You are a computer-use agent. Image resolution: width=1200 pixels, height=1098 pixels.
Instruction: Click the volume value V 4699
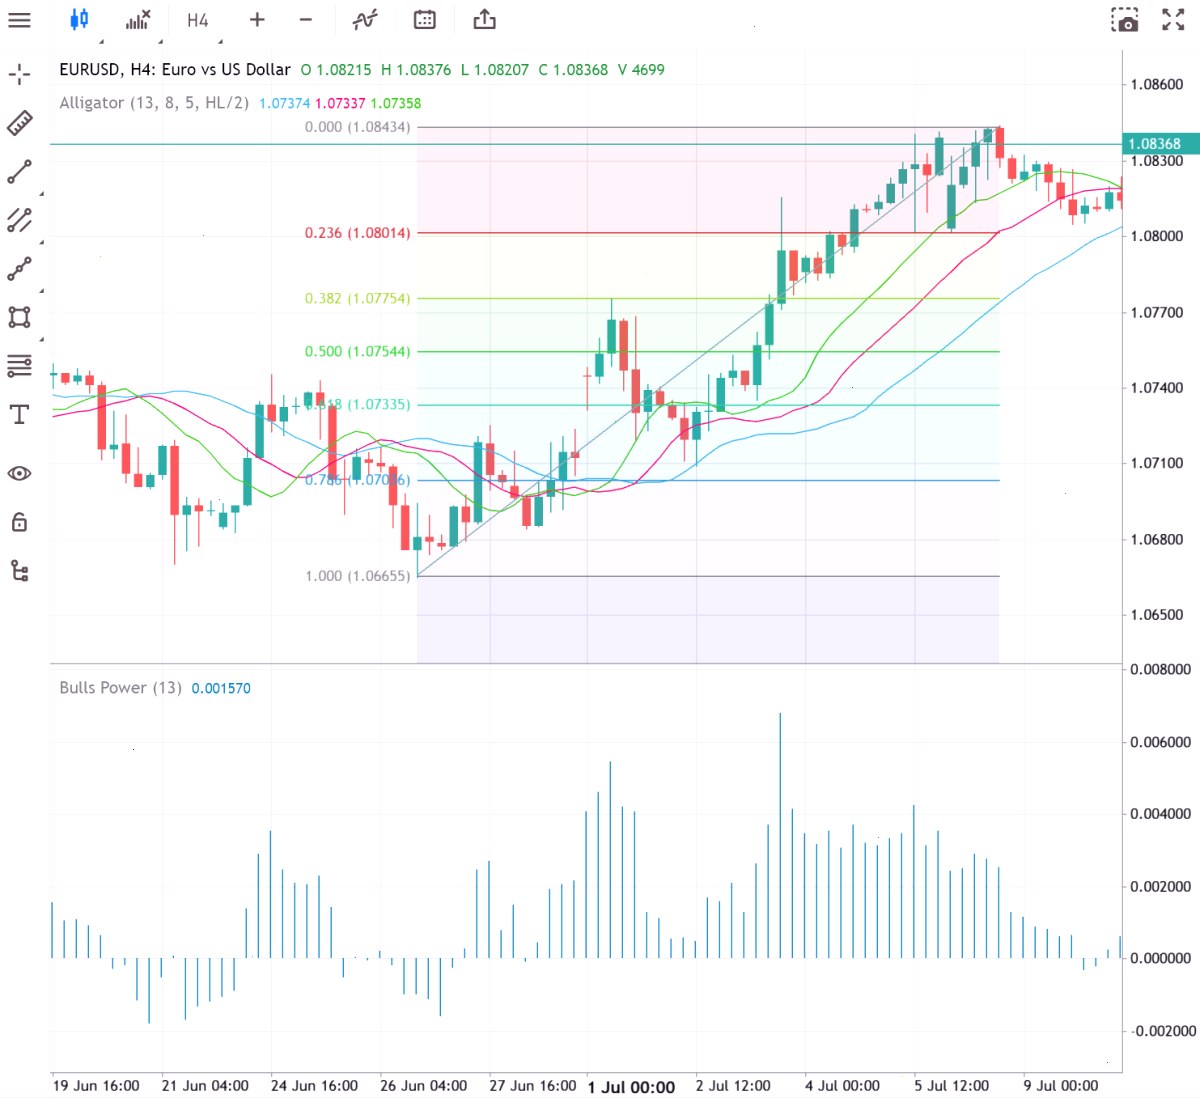(x=641, y=70)
